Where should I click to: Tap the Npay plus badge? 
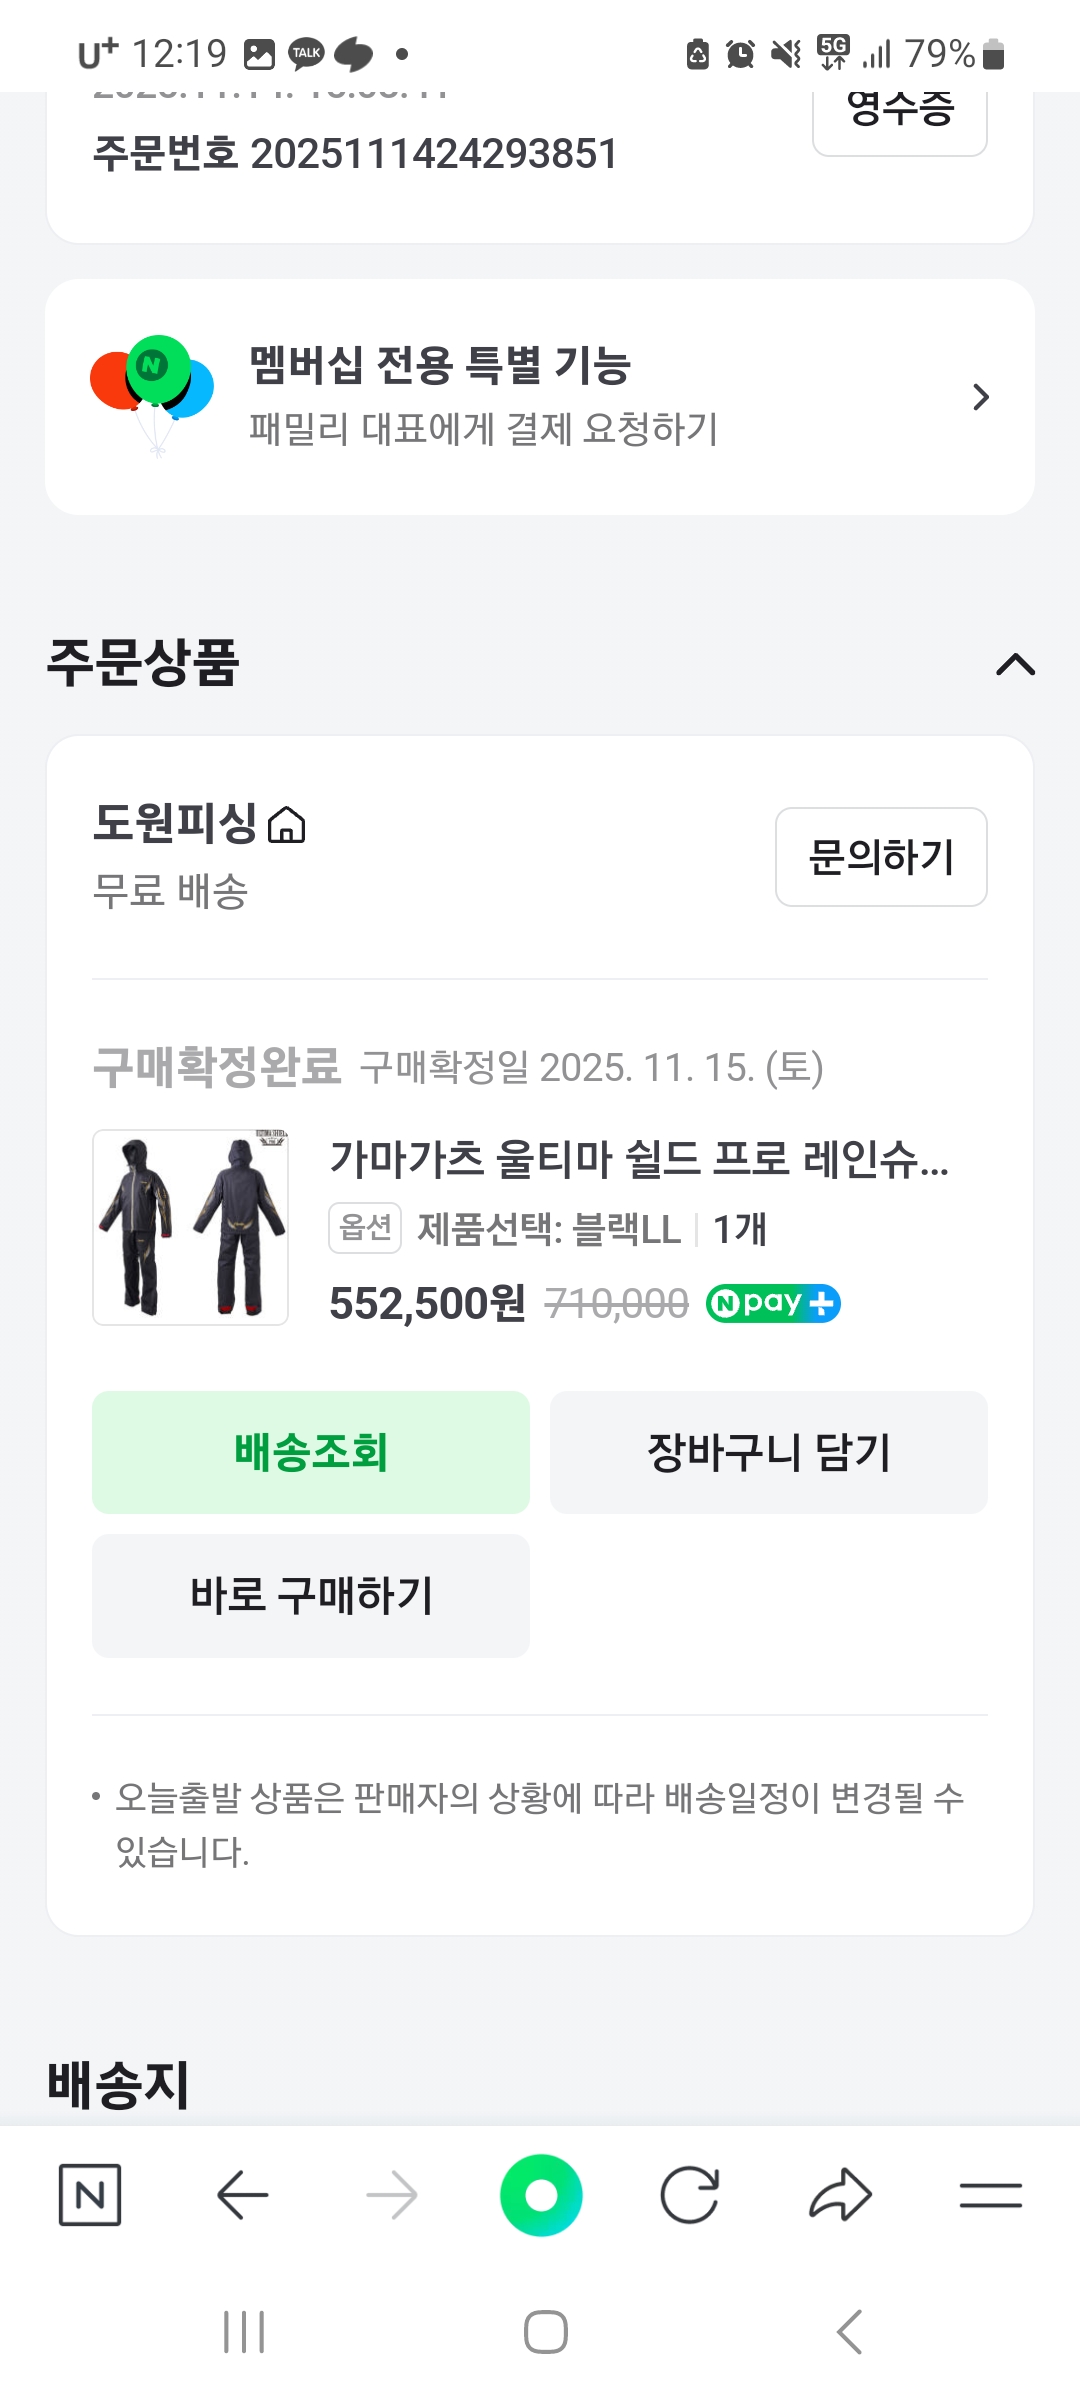pyautogui.click(x=773, y=1303)
